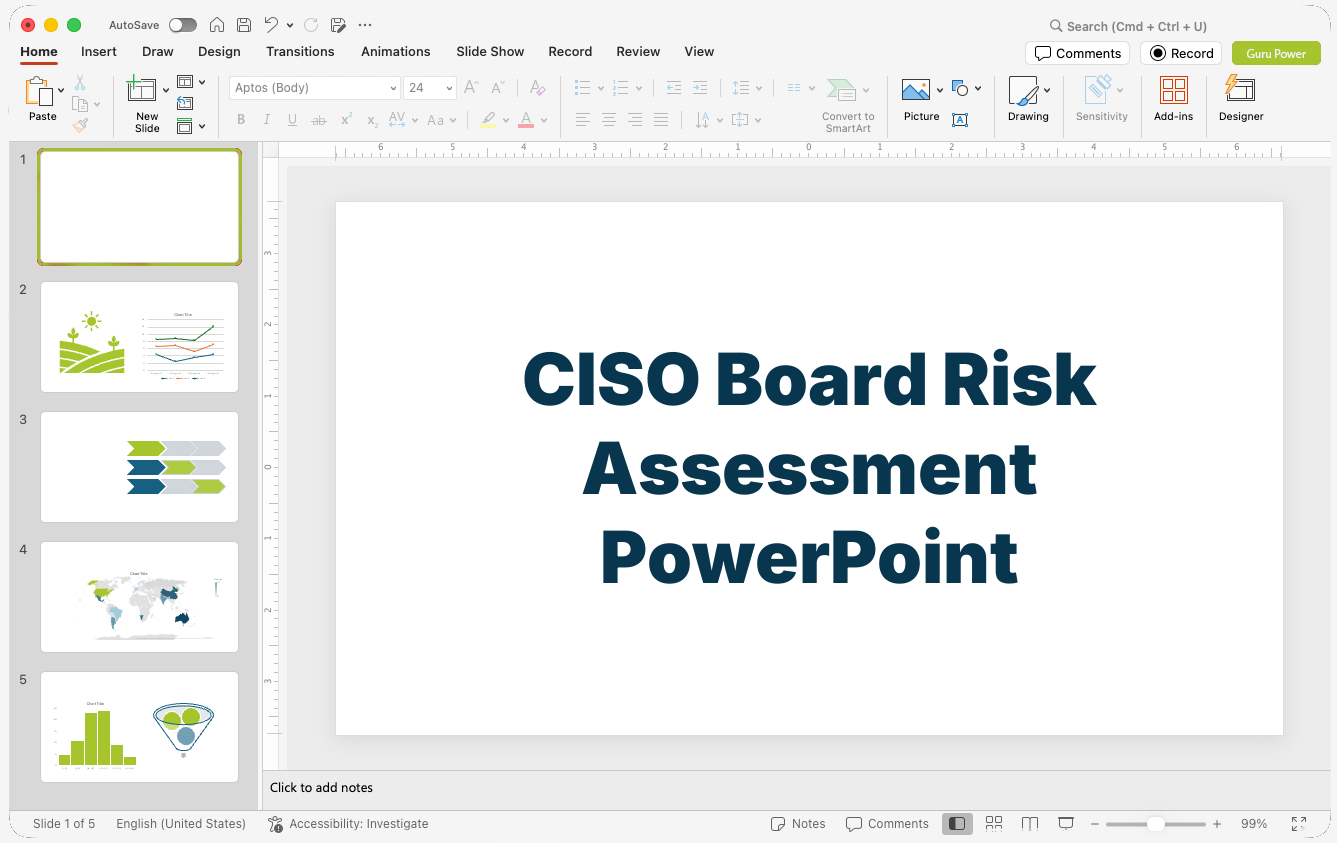Toggle Strikethrough formatting

[319, 120]
